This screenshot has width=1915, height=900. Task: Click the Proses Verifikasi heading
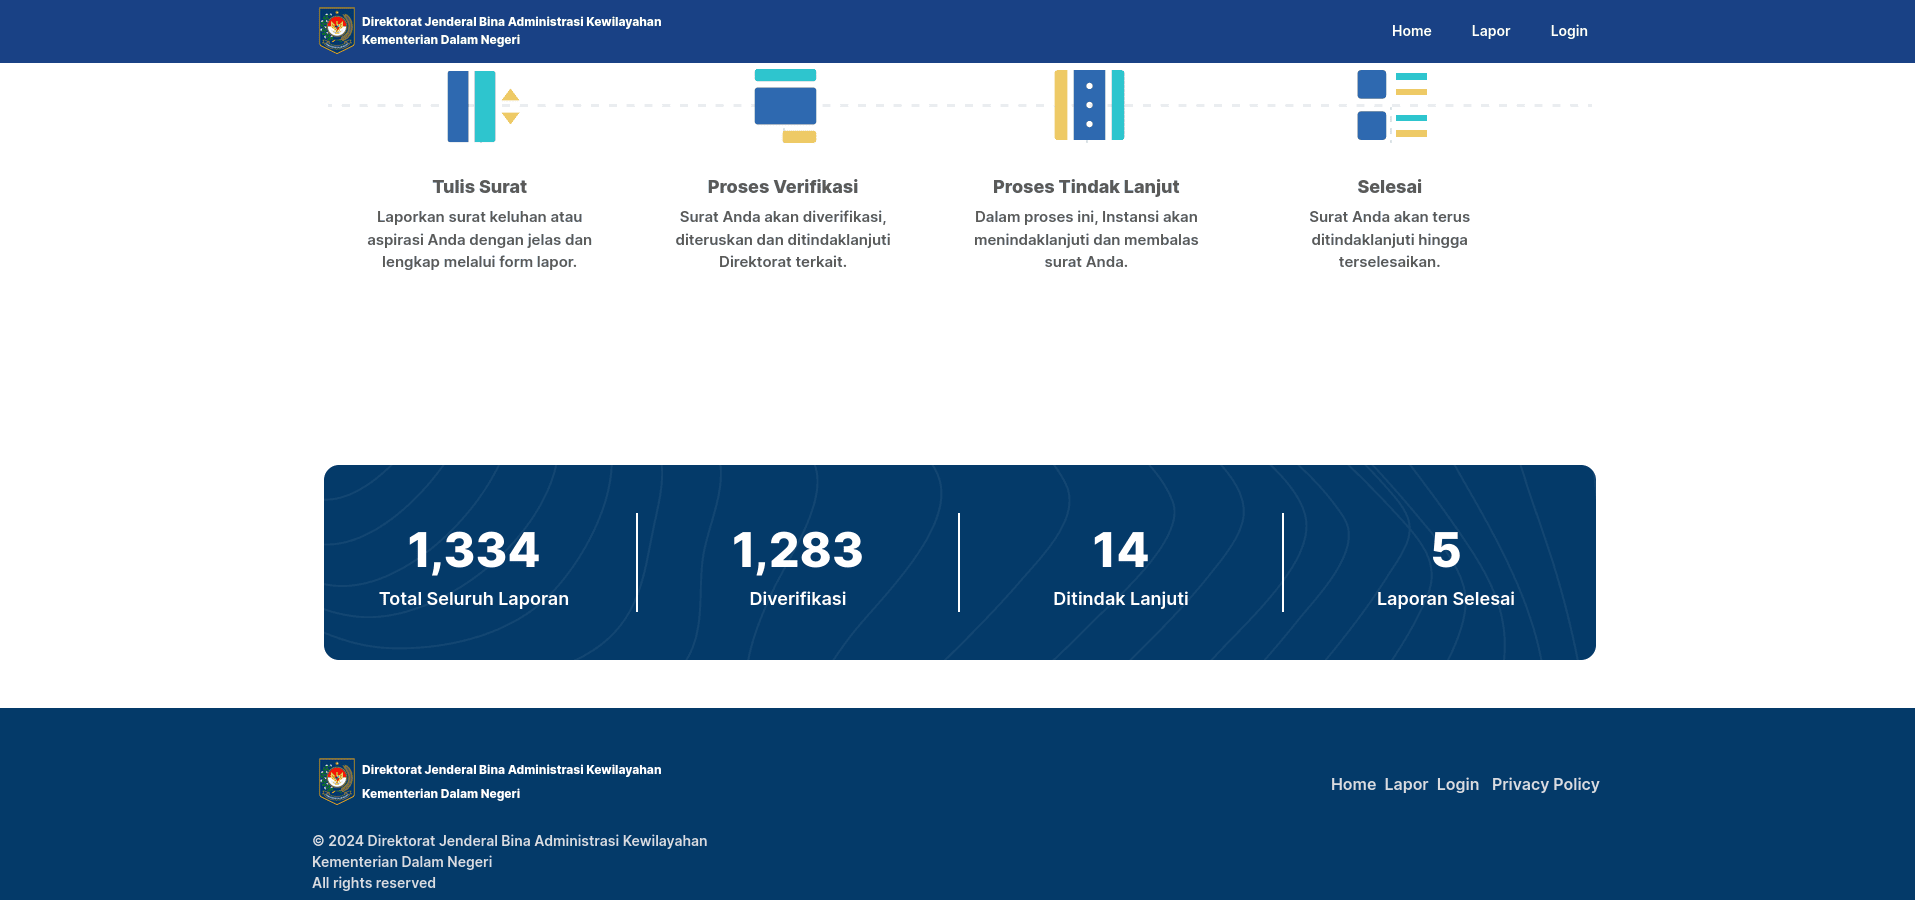pos(782,186)
